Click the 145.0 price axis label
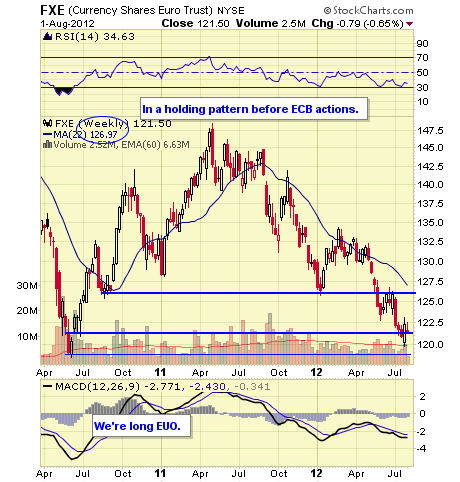460x482 pixels. click(x=430, y=147)
